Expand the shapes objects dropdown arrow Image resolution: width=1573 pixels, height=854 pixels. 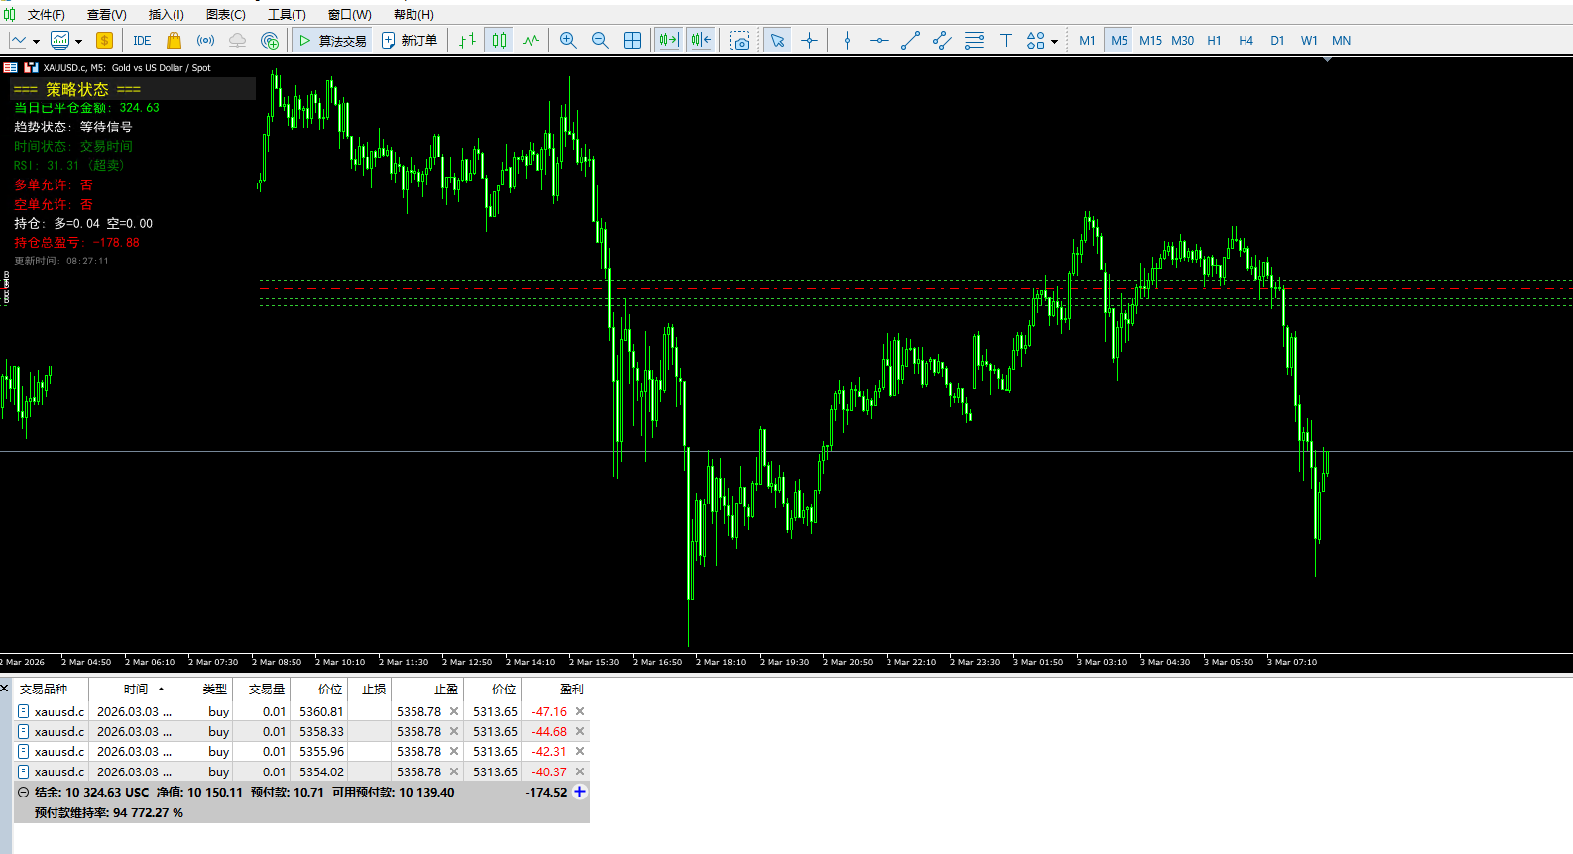pyautogui.click(x=1054, y=41)
